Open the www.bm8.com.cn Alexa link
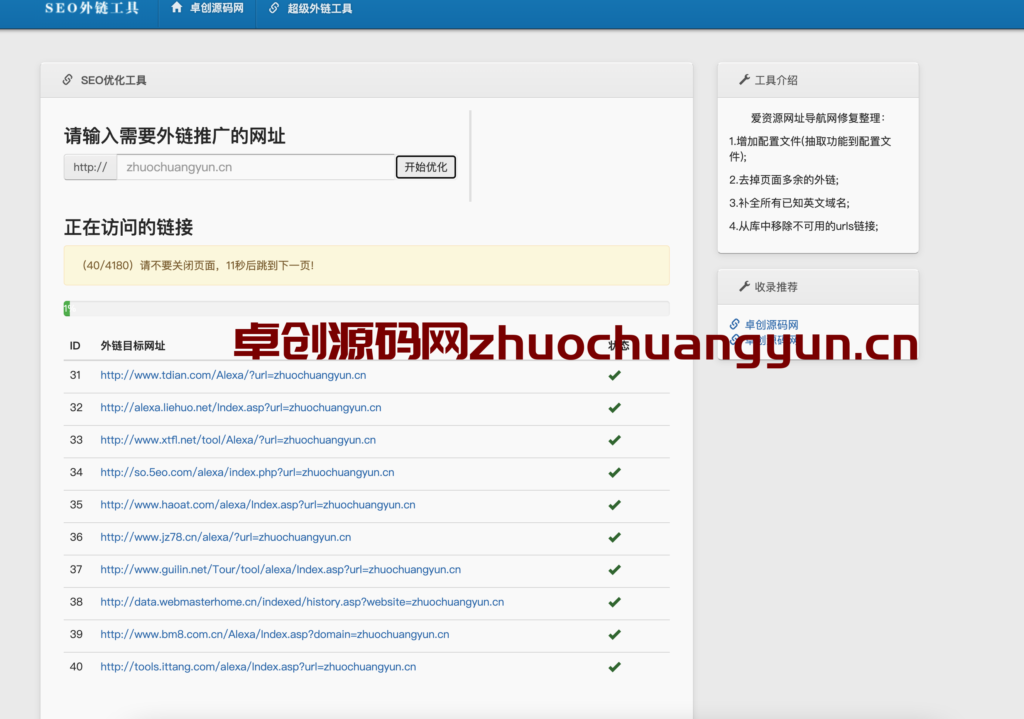The image size is (1024, 719). point(274,635)
